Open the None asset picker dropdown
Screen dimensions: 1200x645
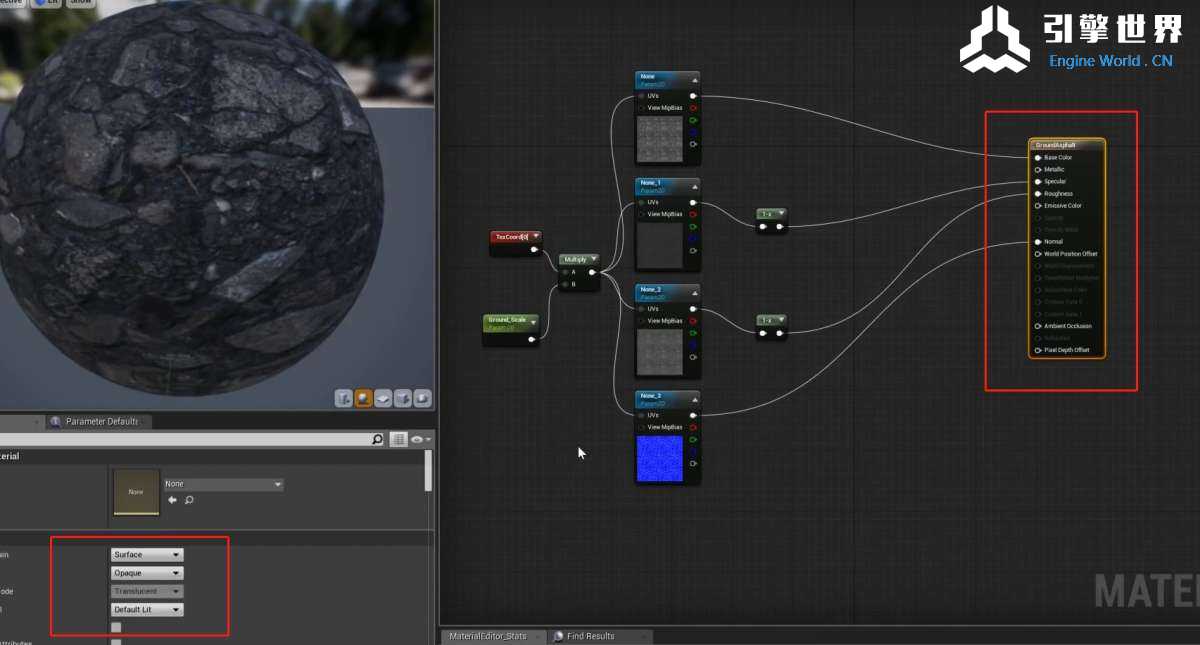pos(223,484)
